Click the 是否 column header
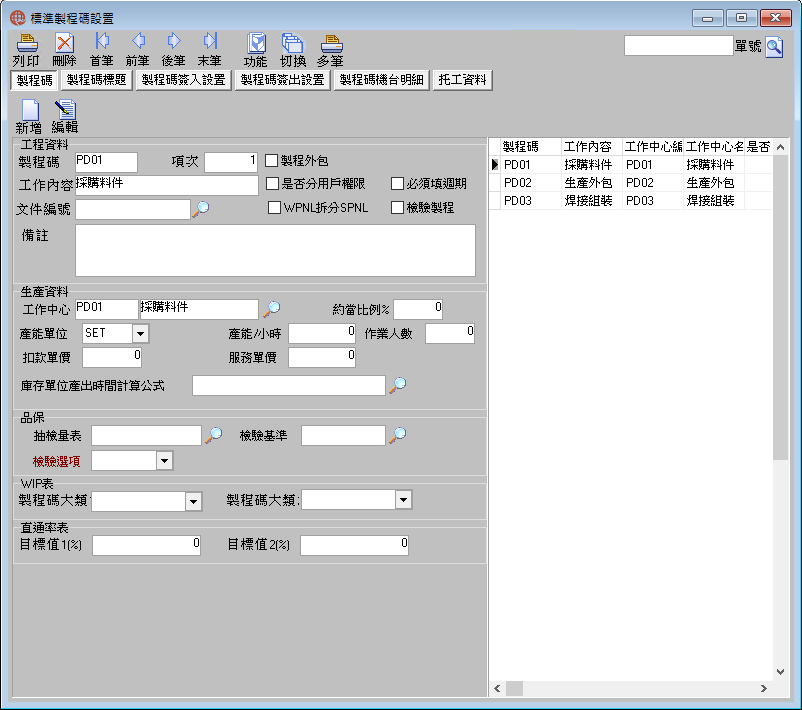The width and height of the screenshot is (802, 710). [x=758, y=147]
